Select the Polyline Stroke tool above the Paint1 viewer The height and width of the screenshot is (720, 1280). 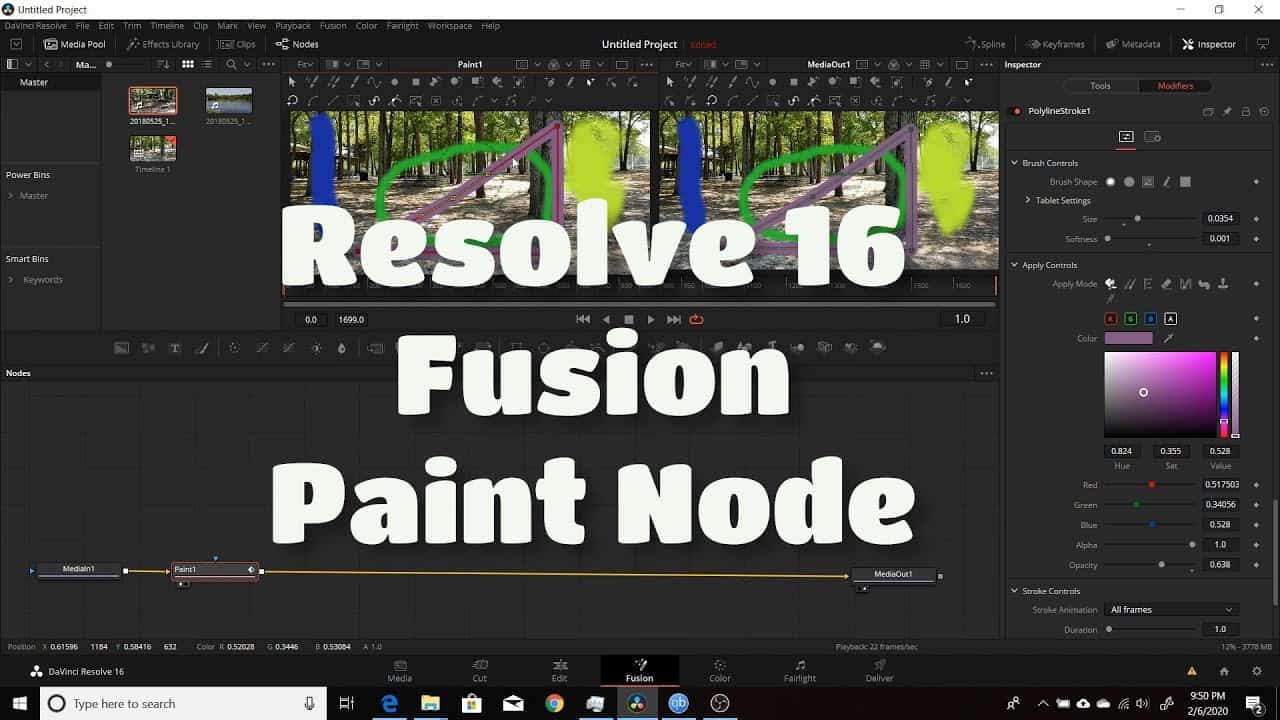point(376,85)
